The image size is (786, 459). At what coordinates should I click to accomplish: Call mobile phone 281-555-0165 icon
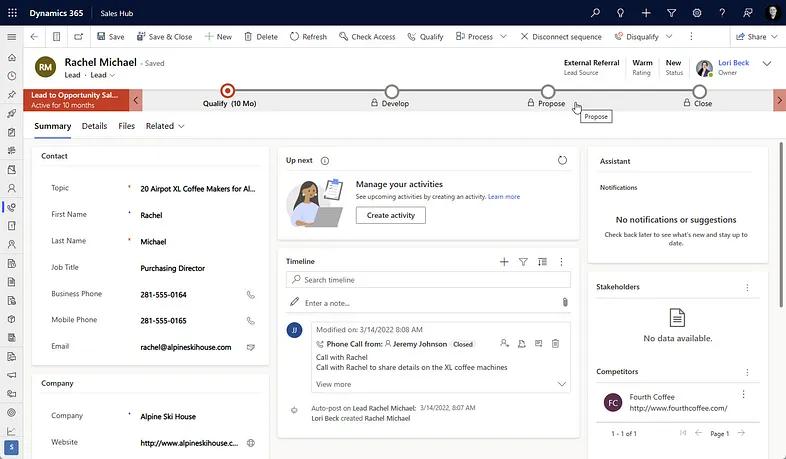tap(251, 321)
